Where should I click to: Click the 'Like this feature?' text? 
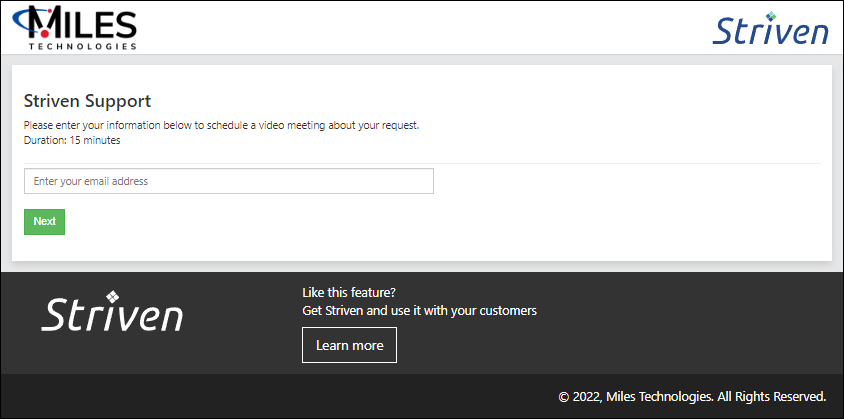click(x=349, y=293)
